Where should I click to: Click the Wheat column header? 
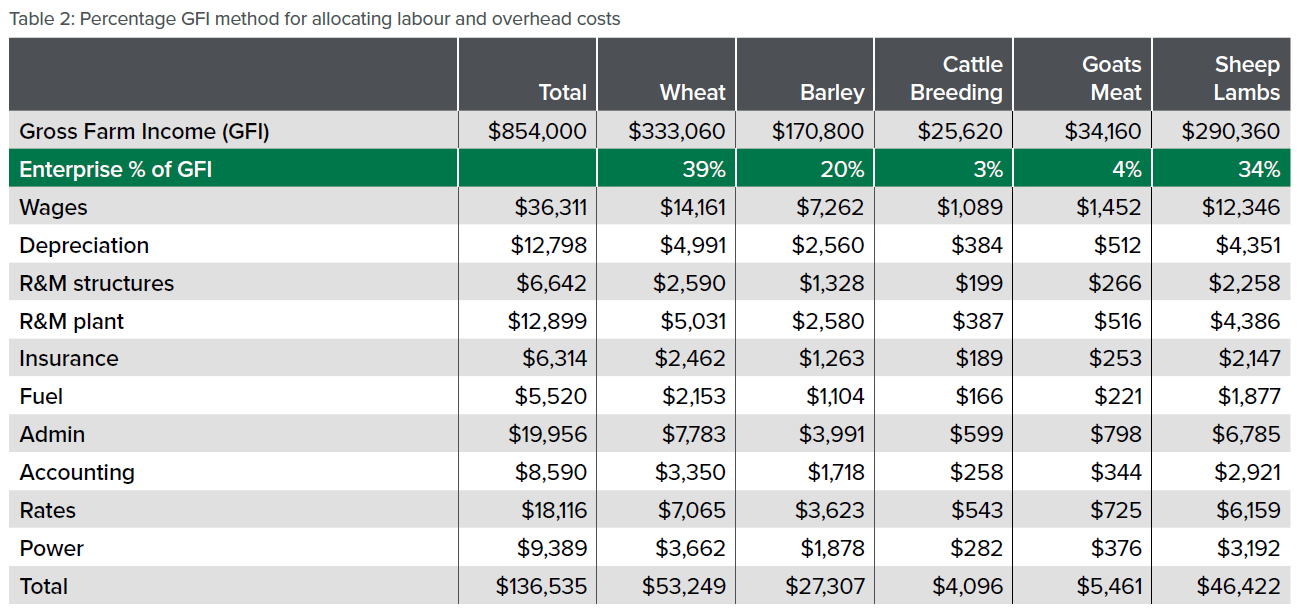pyautogui.click(x=692, y=92)
